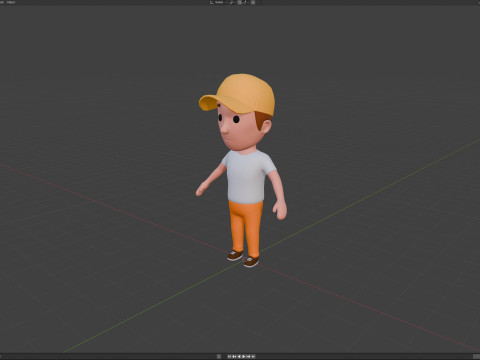
Task: Jump to previous keyframe
Action: point(234,357)
